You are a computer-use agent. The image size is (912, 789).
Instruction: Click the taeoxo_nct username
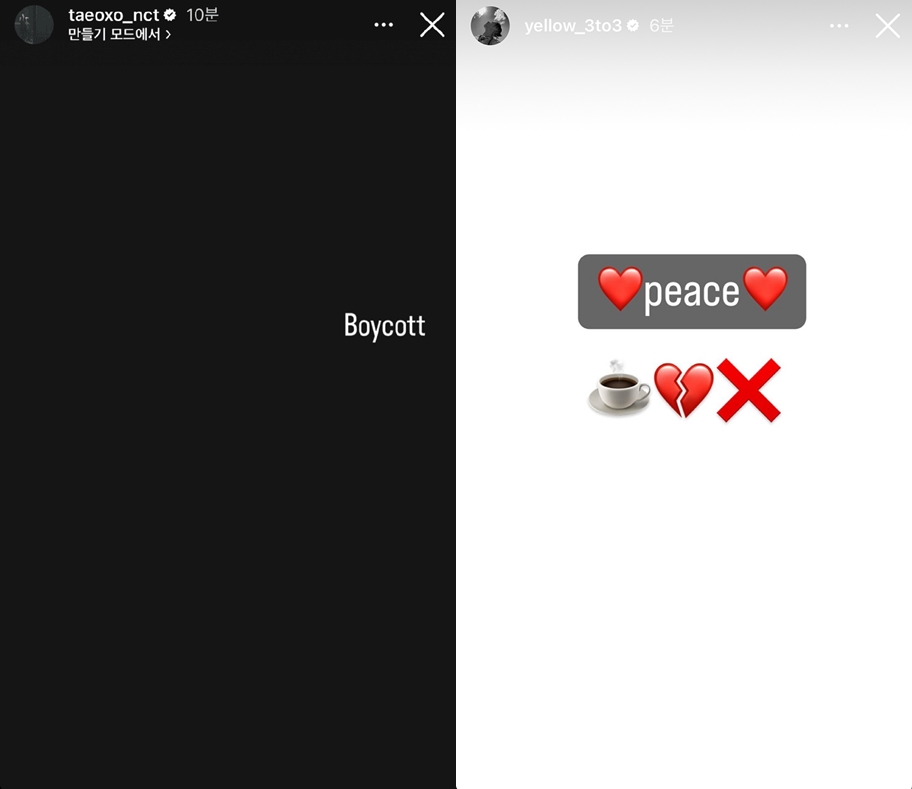point(113,15)
